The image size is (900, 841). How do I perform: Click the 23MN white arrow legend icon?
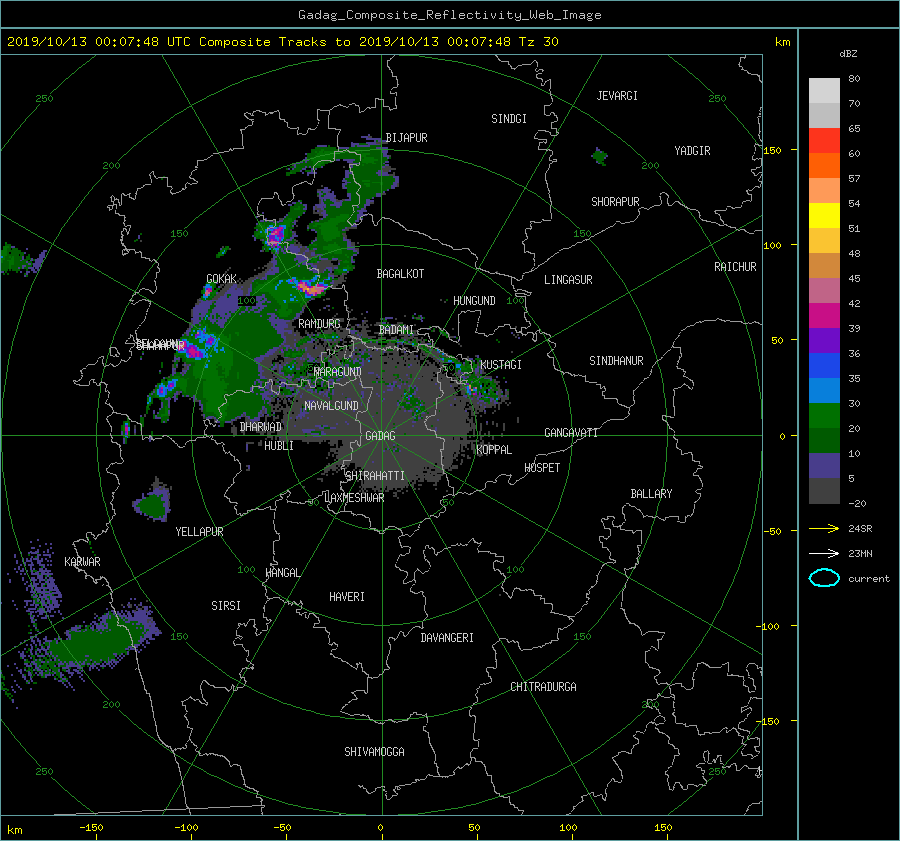point(824,553)
